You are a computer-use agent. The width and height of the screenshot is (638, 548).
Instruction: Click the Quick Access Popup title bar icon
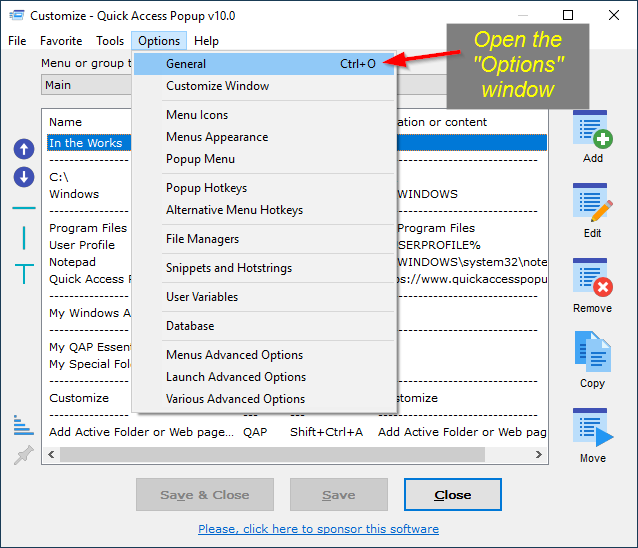point(17,15)
